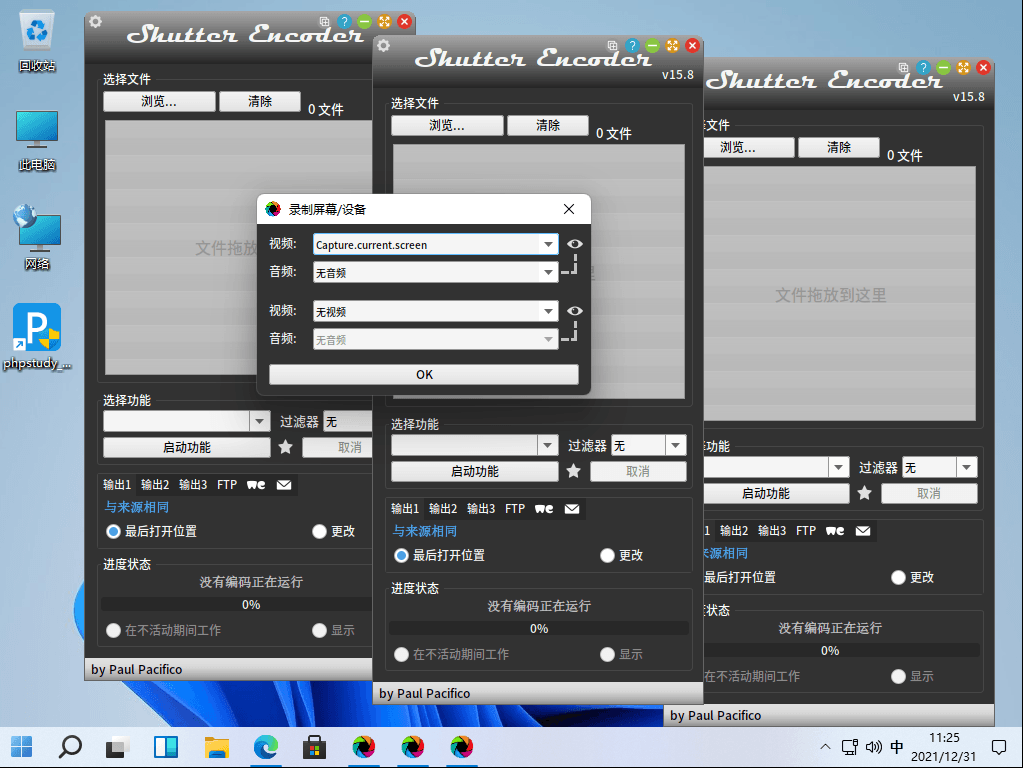Expand function dropdown in left window
This screenshot has height=768, width=1023.
pyautogui.click(x=259, y=422)
